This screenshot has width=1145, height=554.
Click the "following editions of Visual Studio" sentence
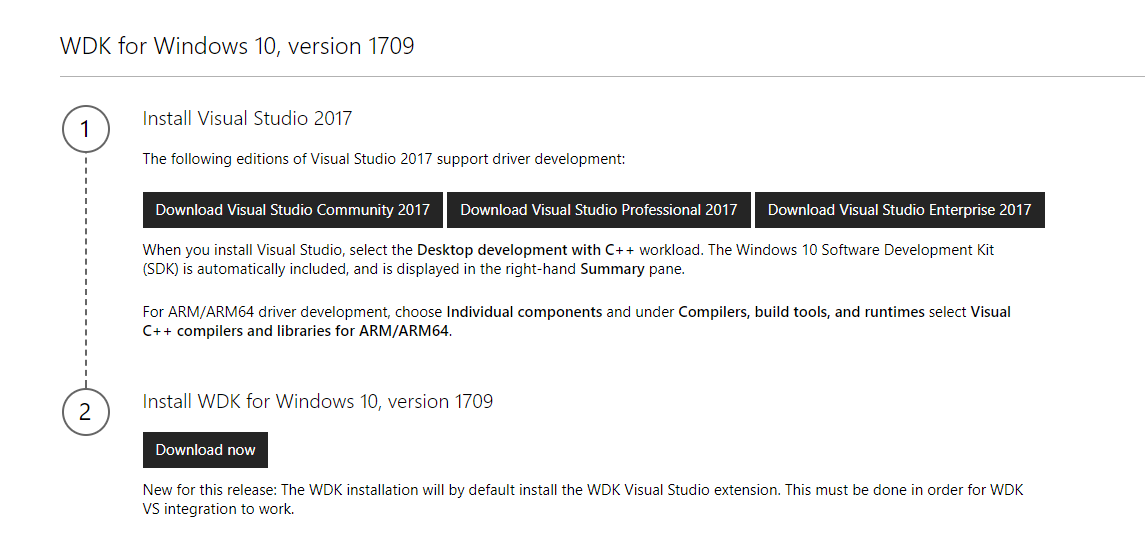pos(383,159)
